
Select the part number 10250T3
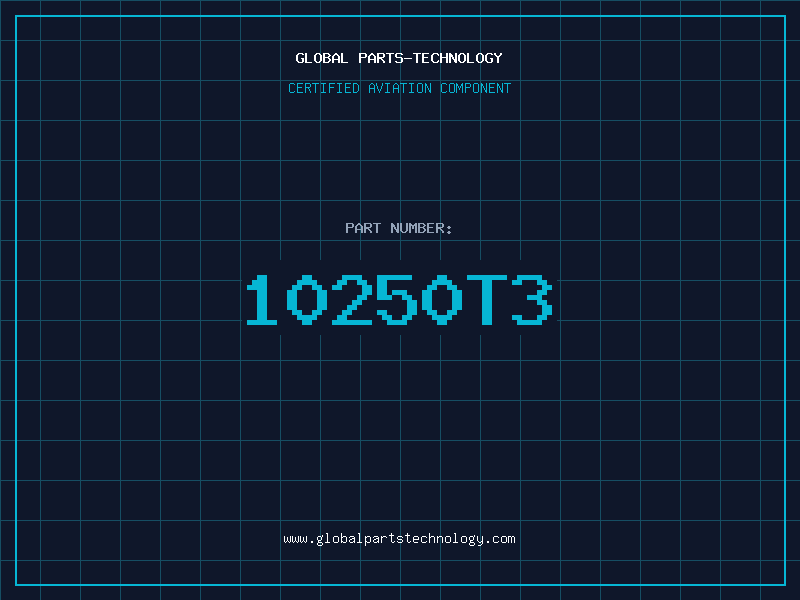(399, 299)
